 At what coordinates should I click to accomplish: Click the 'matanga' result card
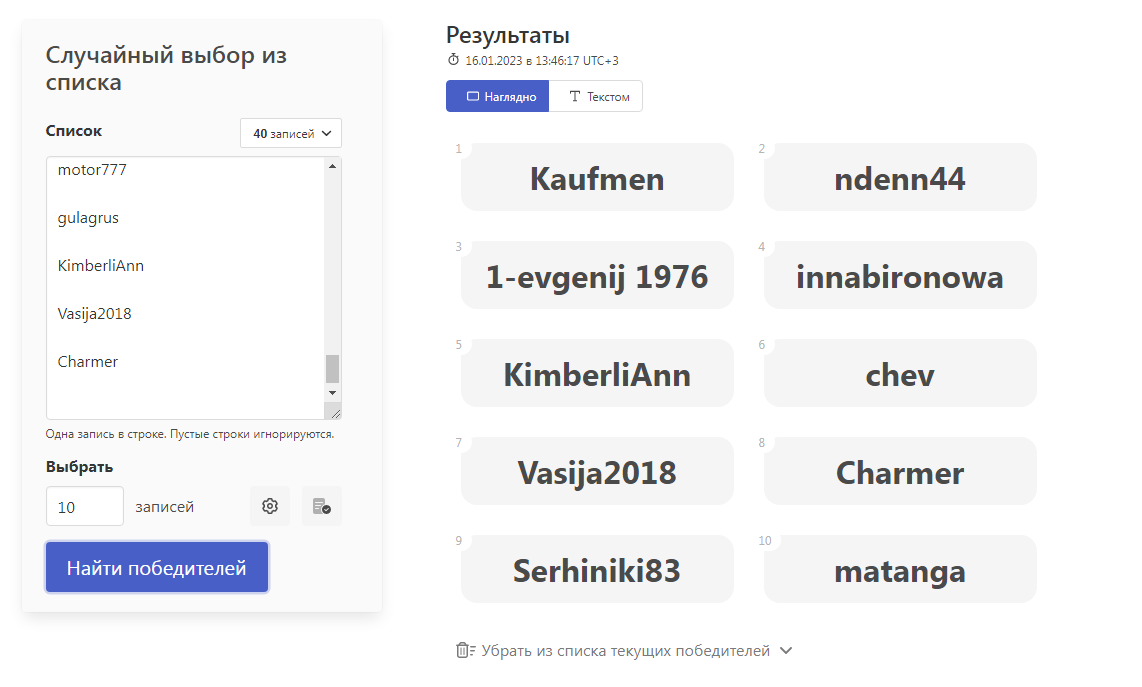coord(900,571)
